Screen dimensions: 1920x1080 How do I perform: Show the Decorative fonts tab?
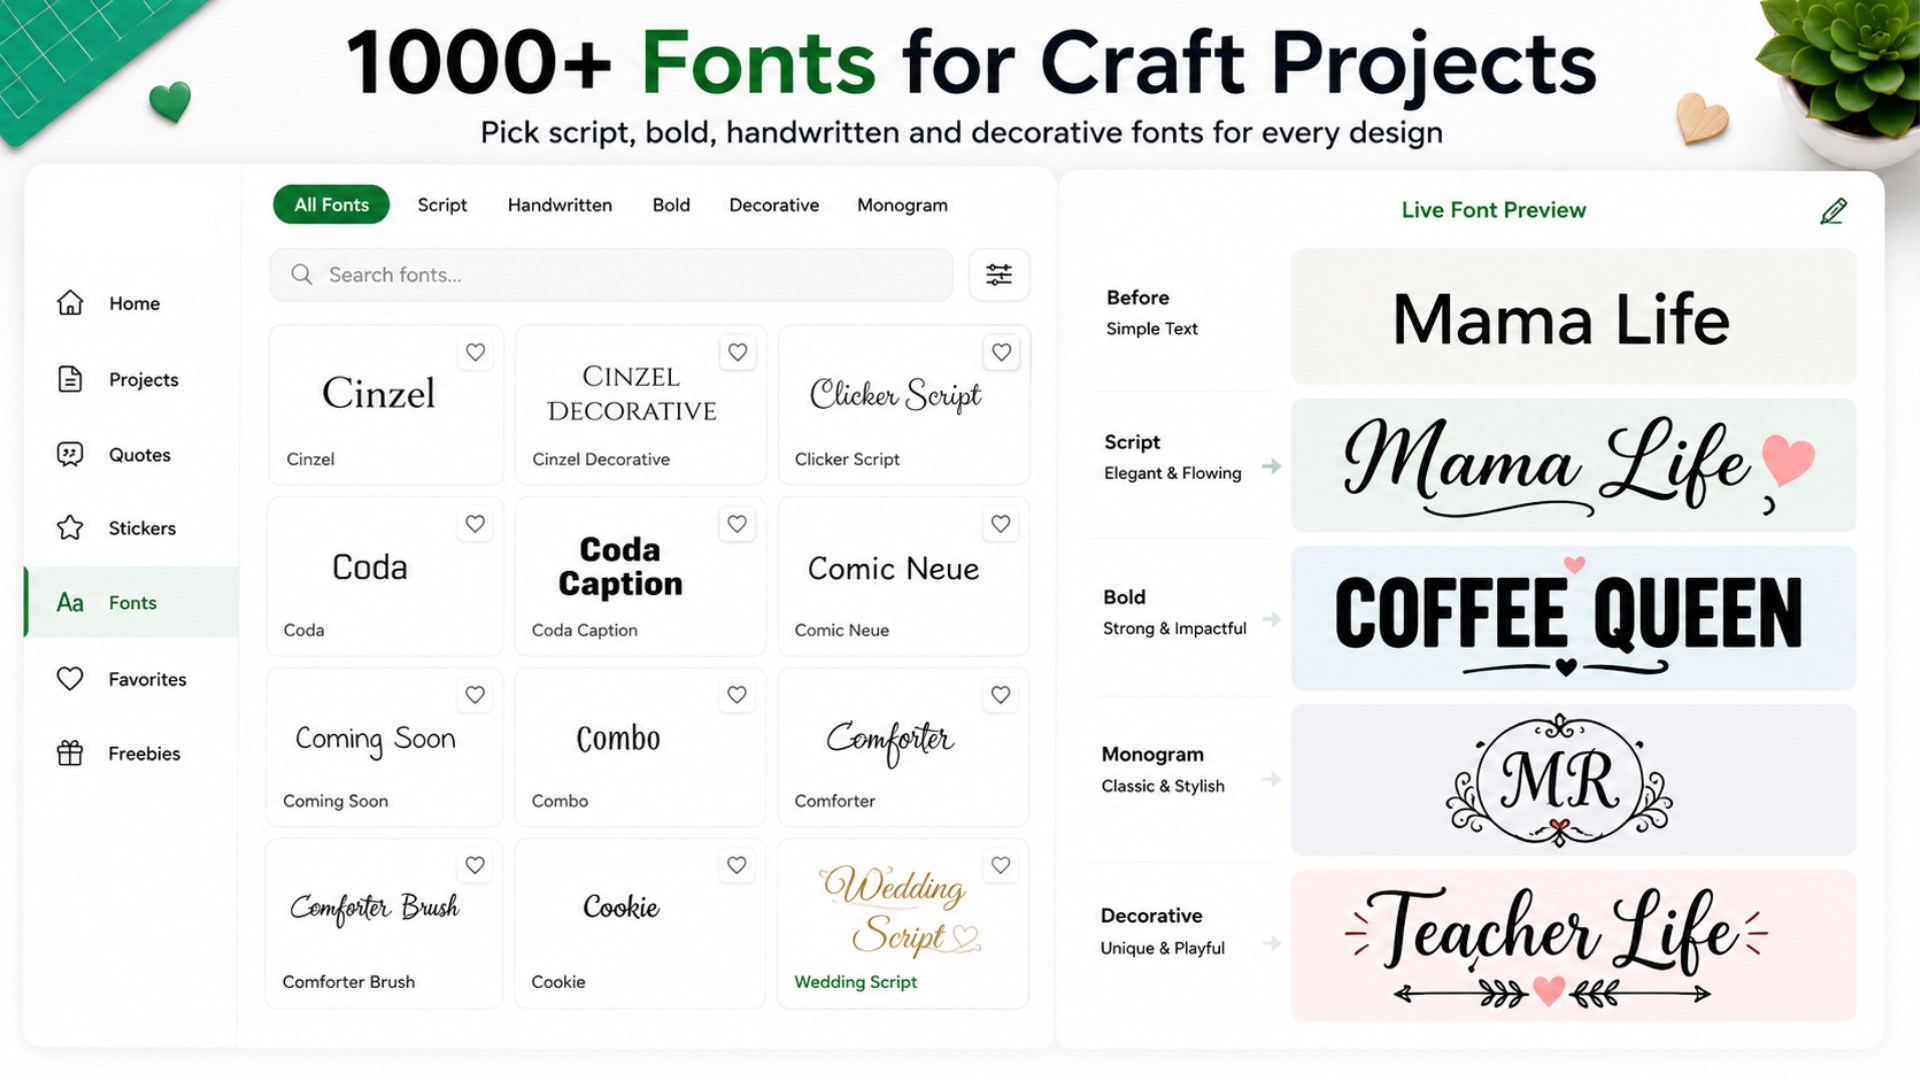(774, 205)
